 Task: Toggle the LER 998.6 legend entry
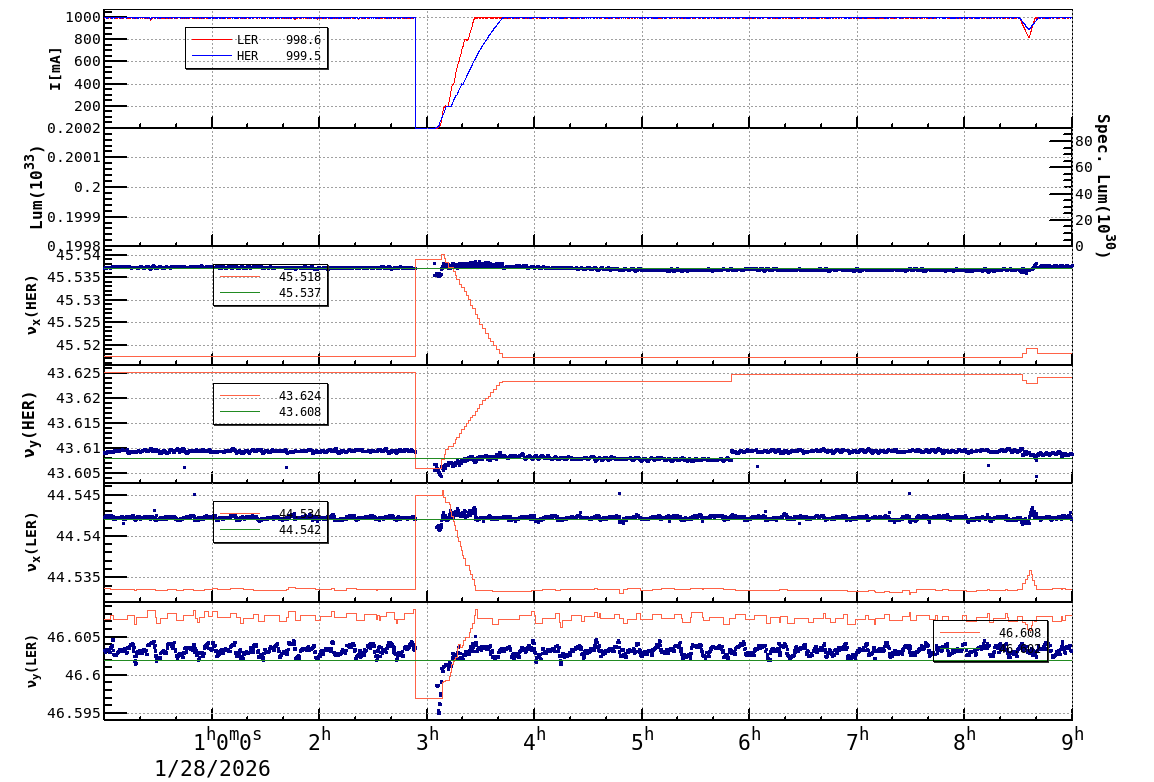[270, 40]
